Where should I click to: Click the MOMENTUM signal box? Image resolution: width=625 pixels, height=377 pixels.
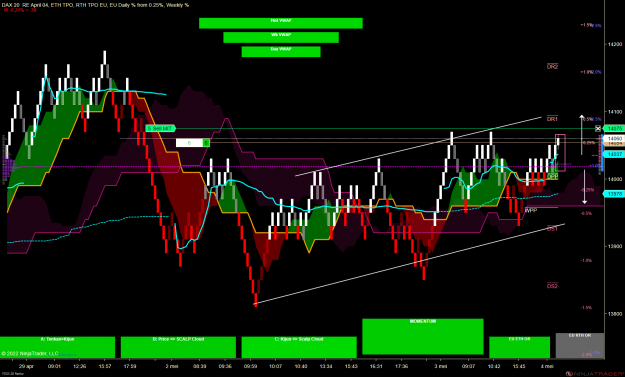coord(423,336)
